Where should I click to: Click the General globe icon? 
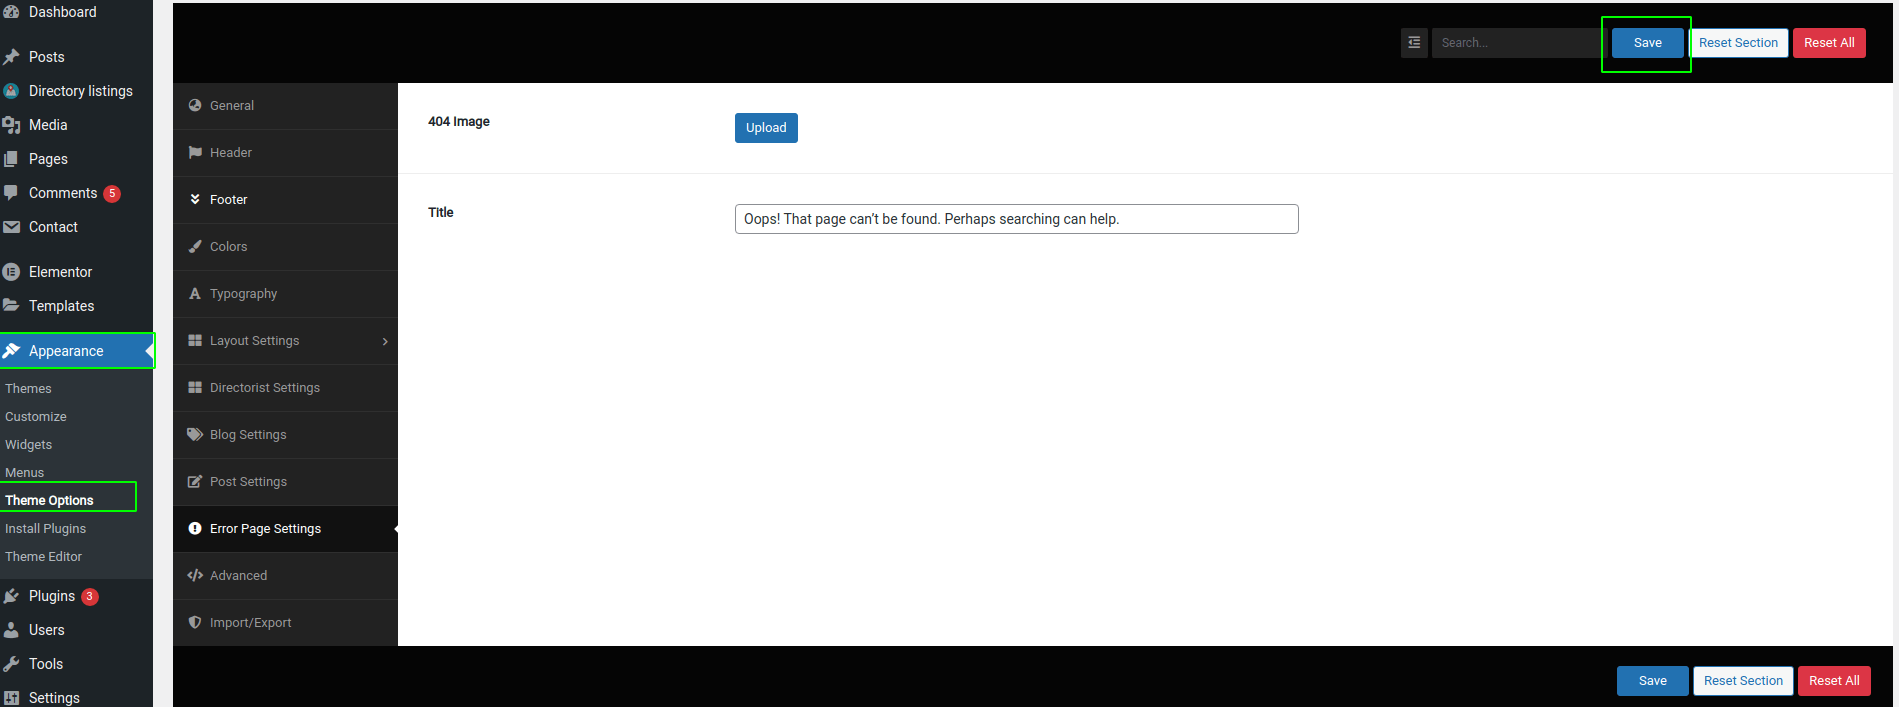[x=195, y=106]
